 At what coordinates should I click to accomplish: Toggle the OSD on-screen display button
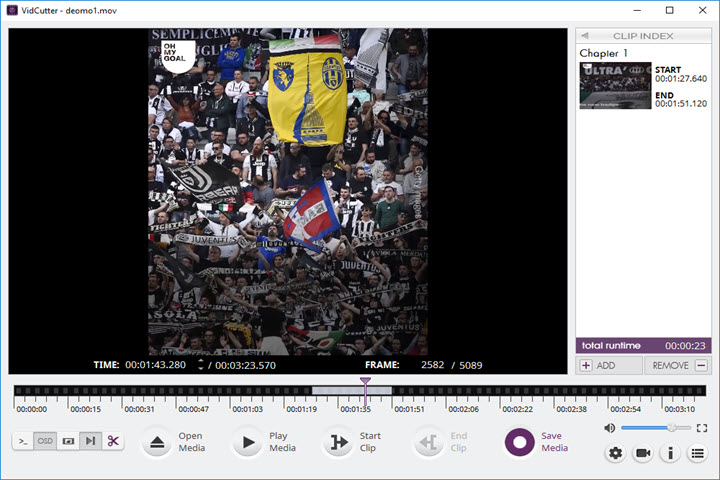[45, 441]
